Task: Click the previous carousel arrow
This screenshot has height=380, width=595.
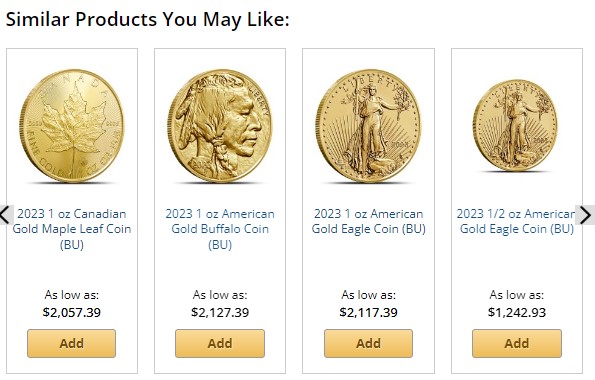Action: click(x=6, y=215)
